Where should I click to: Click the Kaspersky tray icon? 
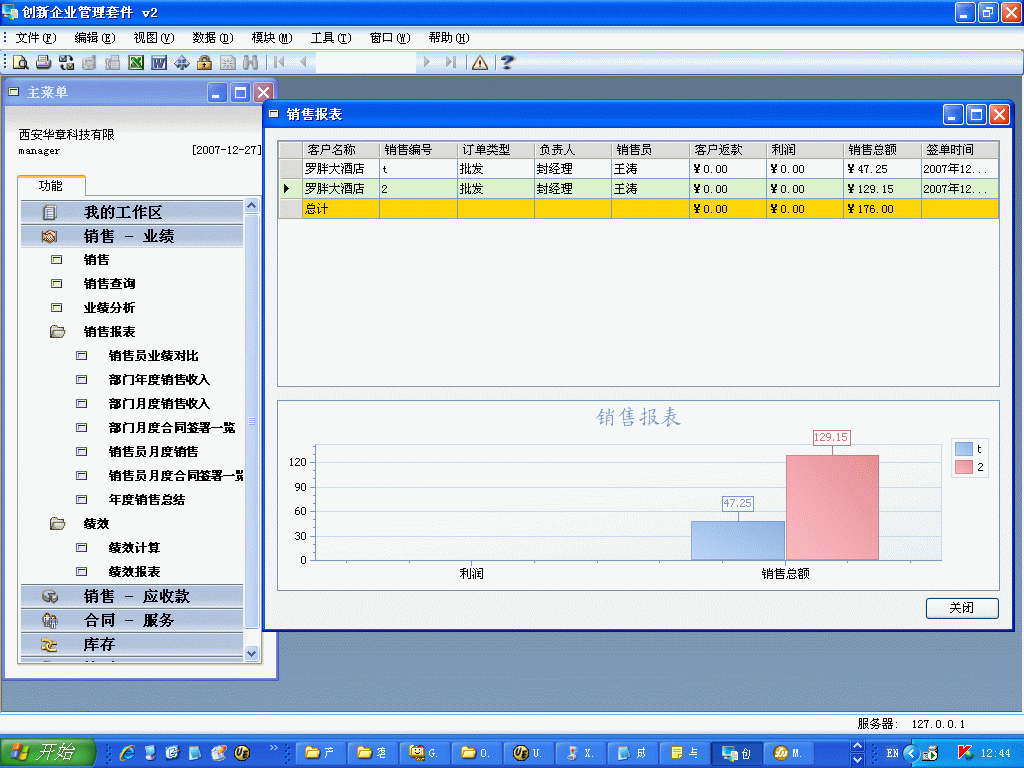[965, 752]
